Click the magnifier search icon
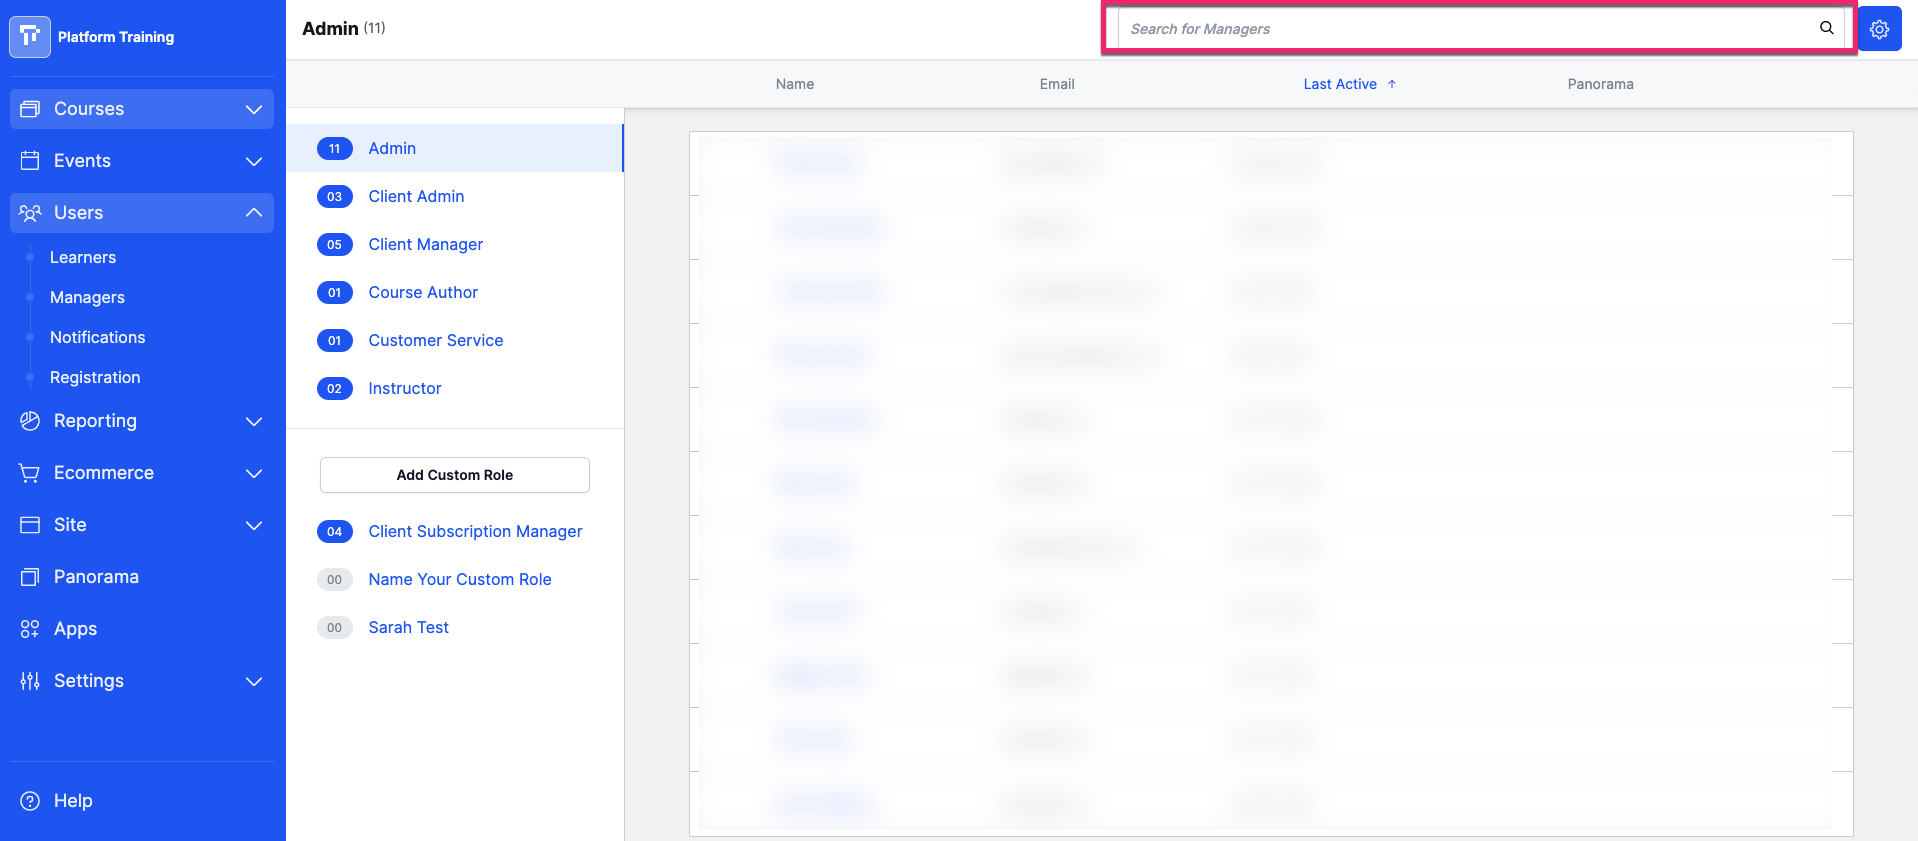 point(1826,28)
